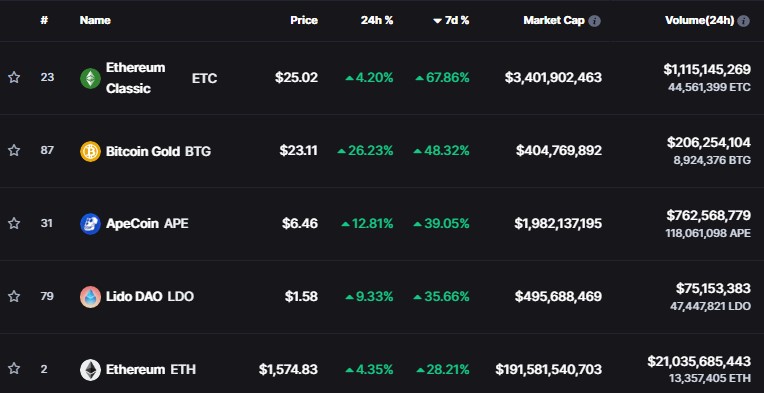This screenshot has width=764, height=393.
Task: Click the ApeCoin logo icon
Action: coord(90,224)
